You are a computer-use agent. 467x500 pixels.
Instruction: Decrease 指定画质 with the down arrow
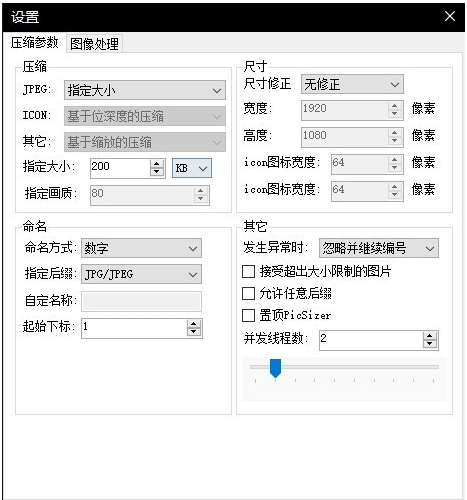[x=200, y=199]
